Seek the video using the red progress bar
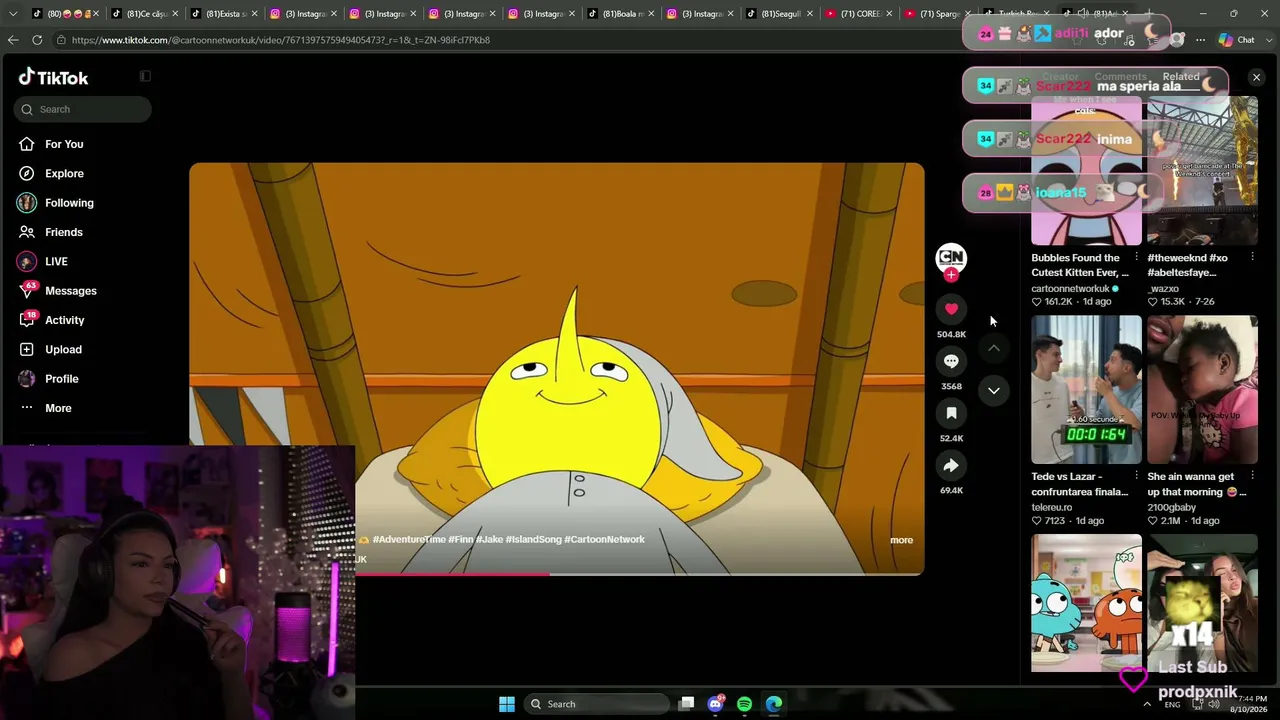The width and height of the screenshot is (1280, 720). tap(557, 574)
